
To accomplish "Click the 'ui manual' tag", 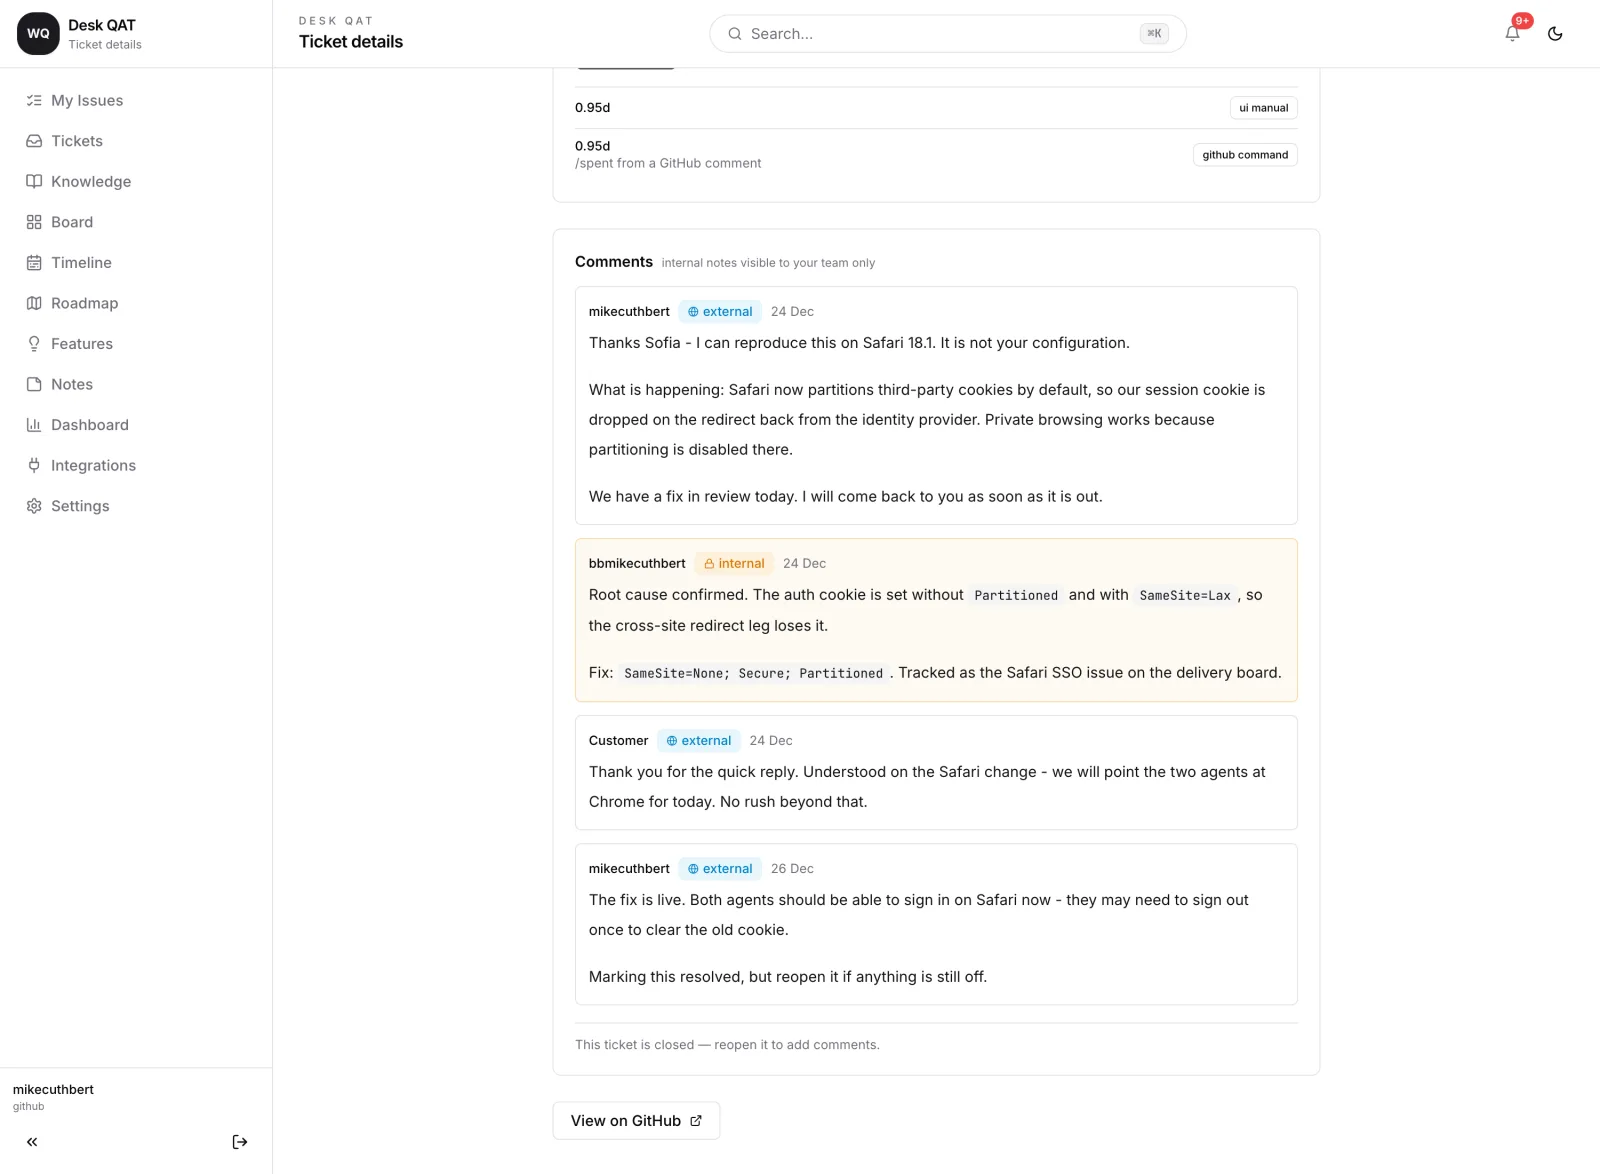I will pos(1263,108).
